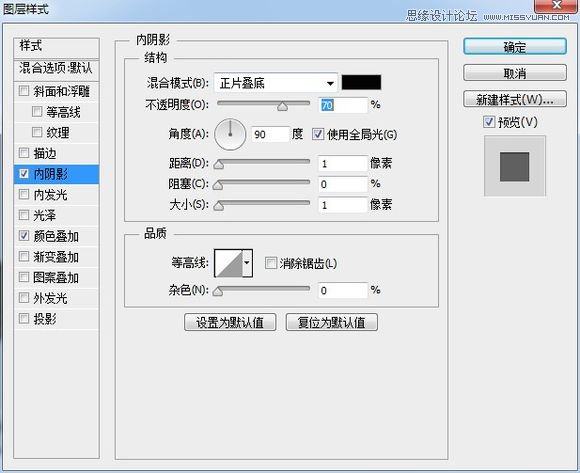
Task: Click the 距离 pixel value field
Action: [343, 163]
